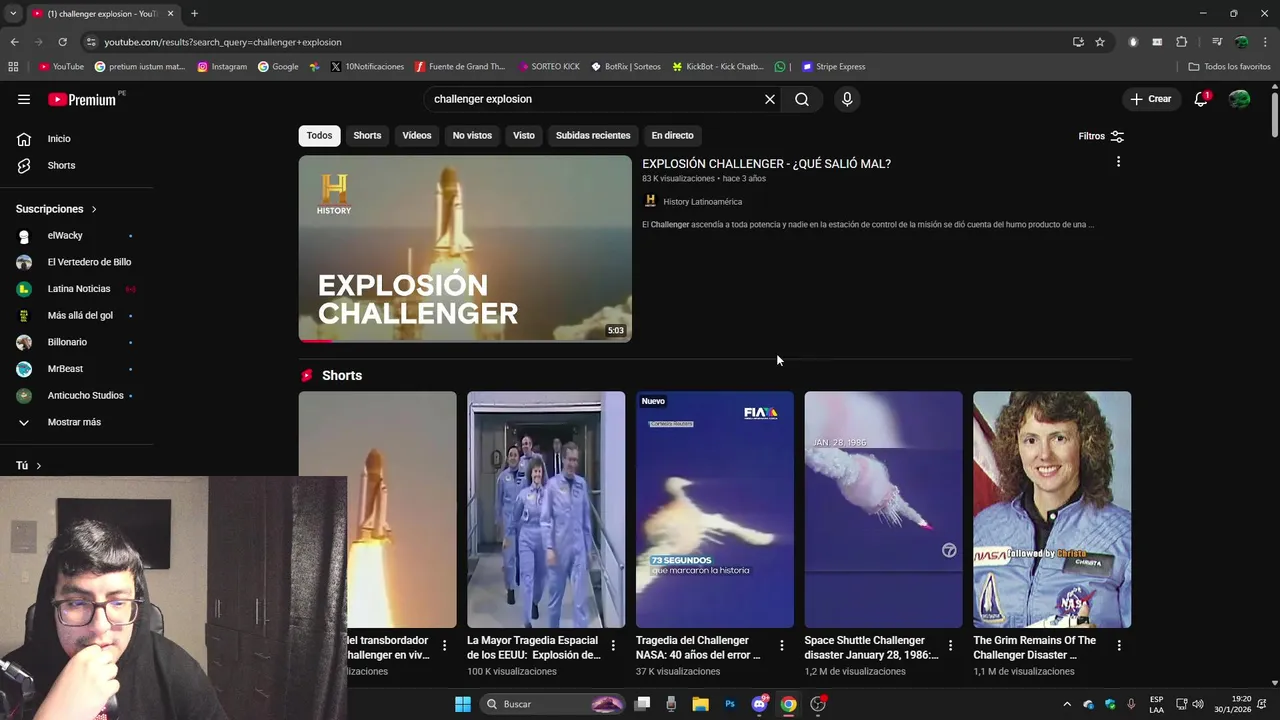Open the YouTube hamburger guide menu
The width and height of the screenshot is (1280, 720).
24,99
